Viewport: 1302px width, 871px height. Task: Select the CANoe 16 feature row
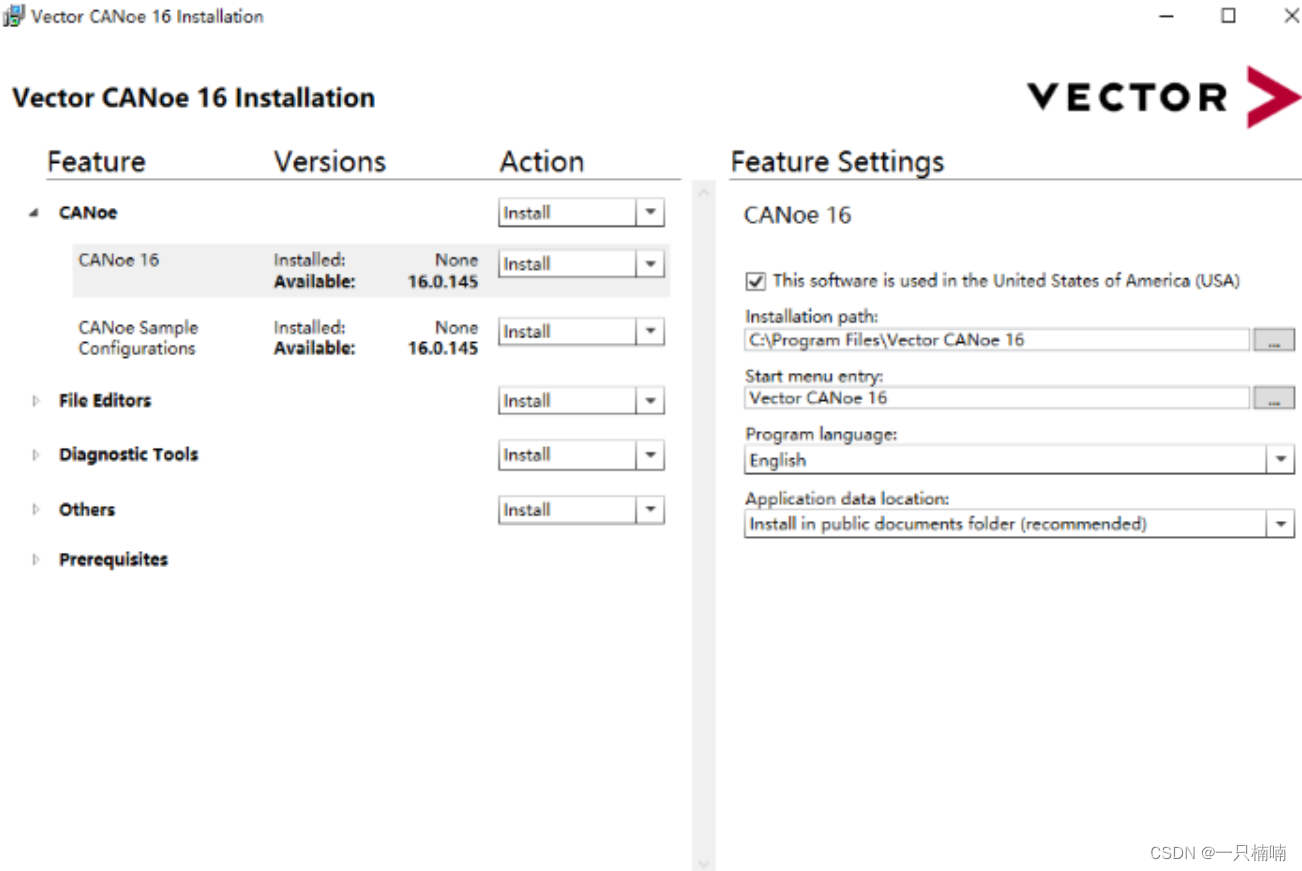(x=371, y=270)
